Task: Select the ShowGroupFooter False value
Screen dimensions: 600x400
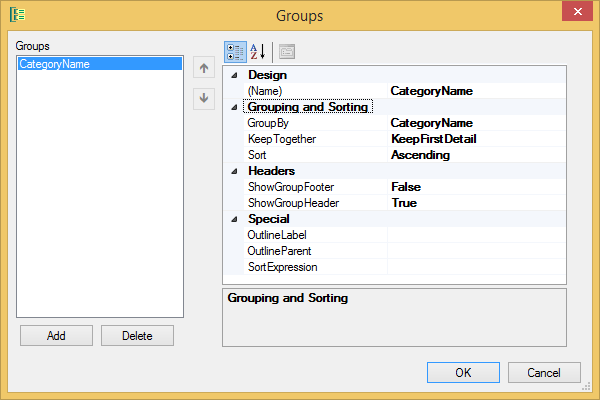Action: point(475,187)
